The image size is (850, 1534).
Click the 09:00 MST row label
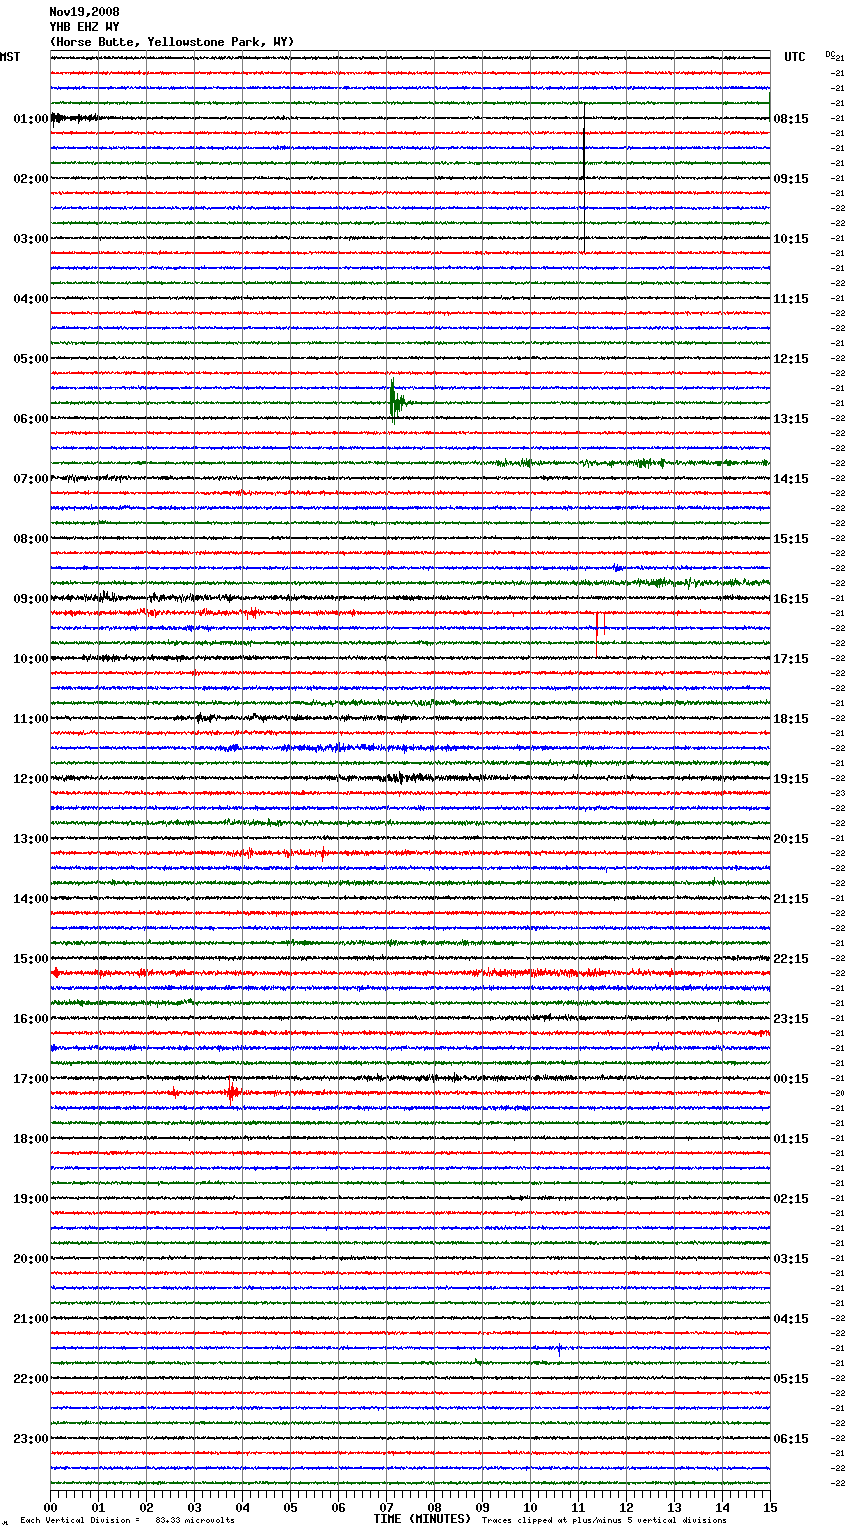point(30,599)
